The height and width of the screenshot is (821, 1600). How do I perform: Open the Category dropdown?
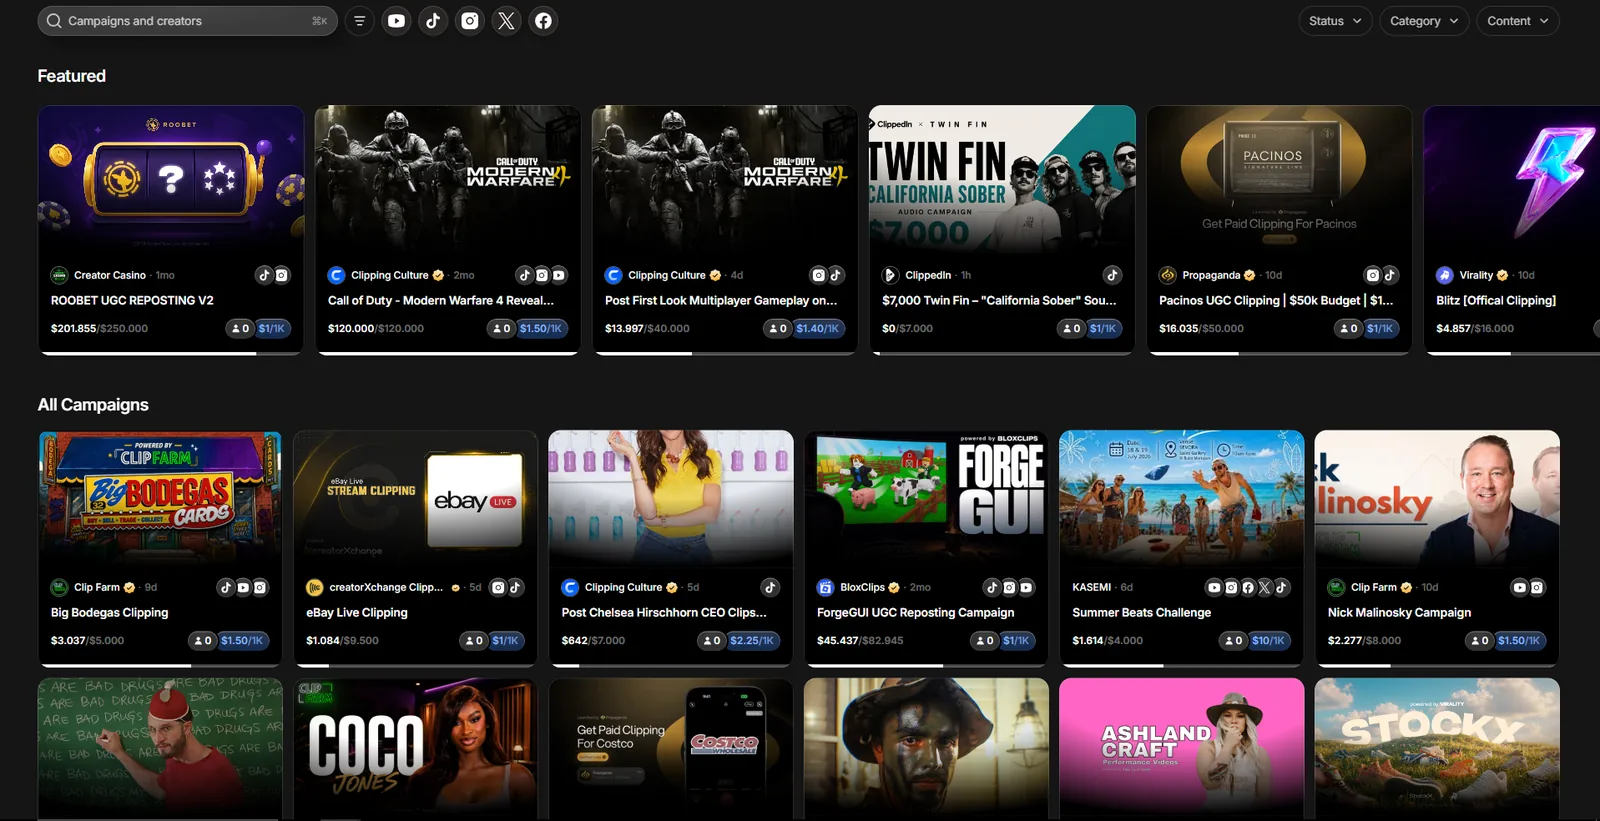(x=1424, y=21)
